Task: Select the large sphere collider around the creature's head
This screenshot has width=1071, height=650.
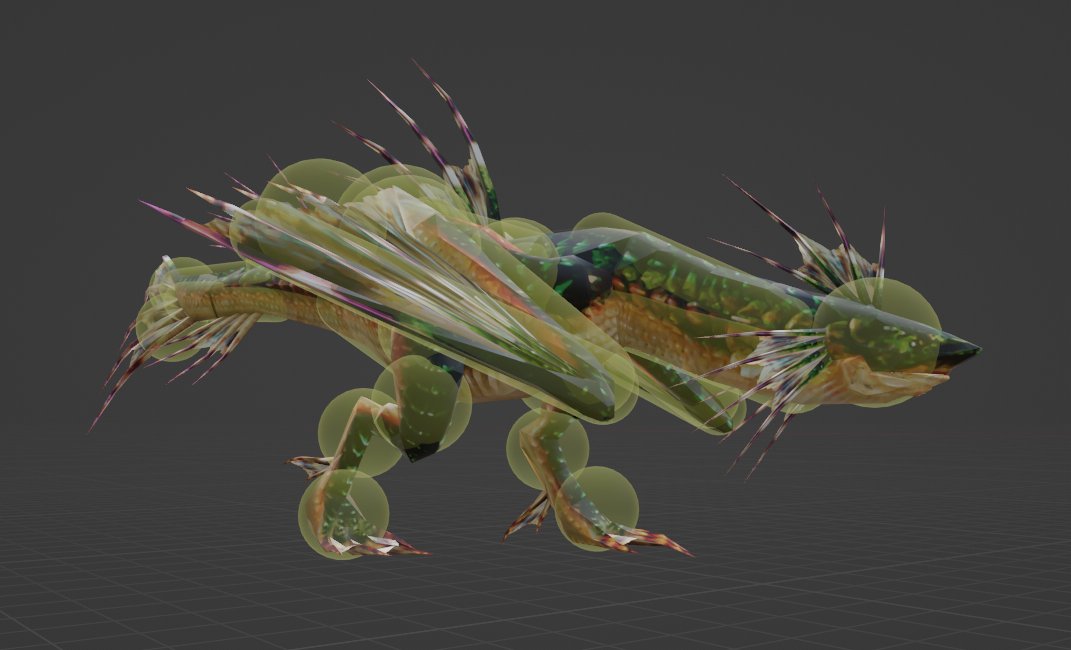Action: (877, 342)
